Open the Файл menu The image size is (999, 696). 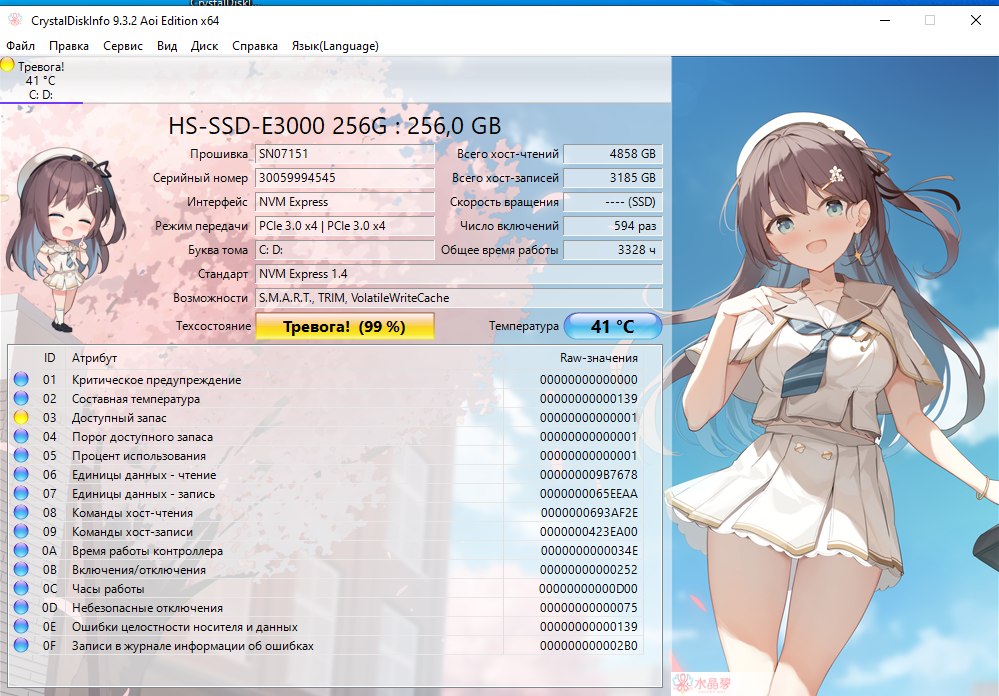[x=20, y=46]
